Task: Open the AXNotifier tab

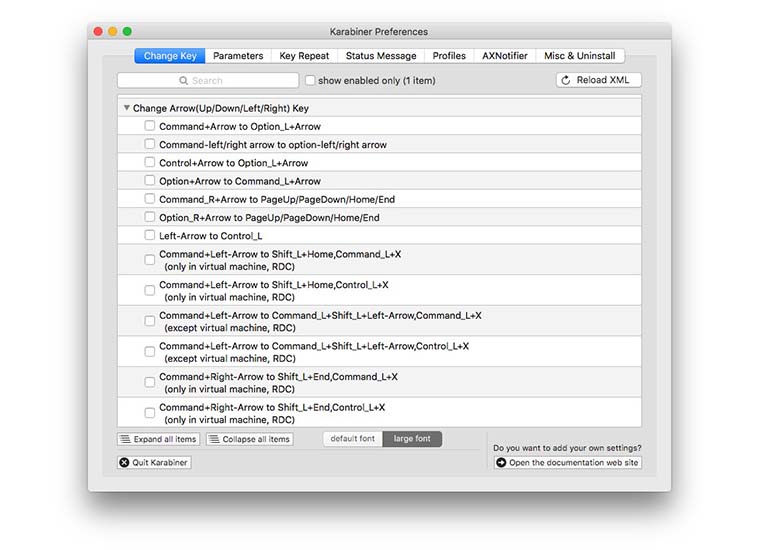Action: tap(505, 56)
